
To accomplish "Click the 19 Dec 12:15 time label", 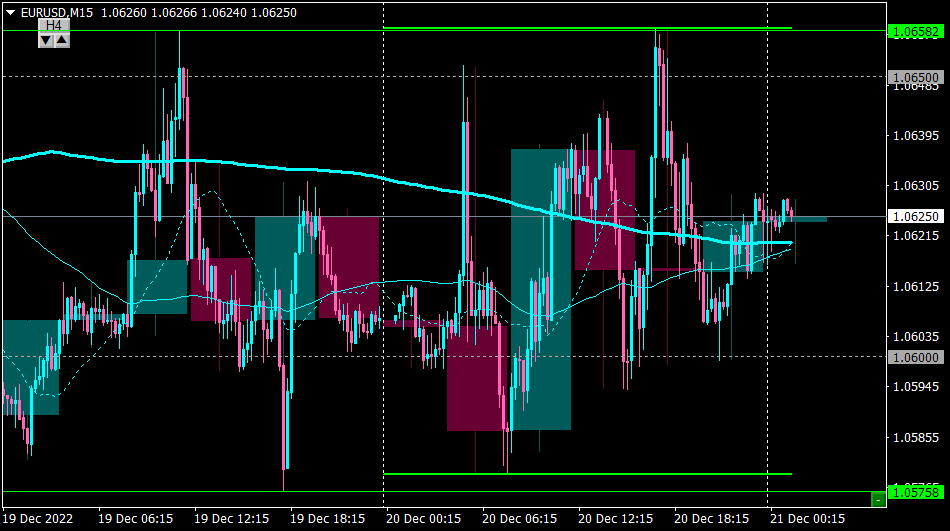I will [231, 519].
